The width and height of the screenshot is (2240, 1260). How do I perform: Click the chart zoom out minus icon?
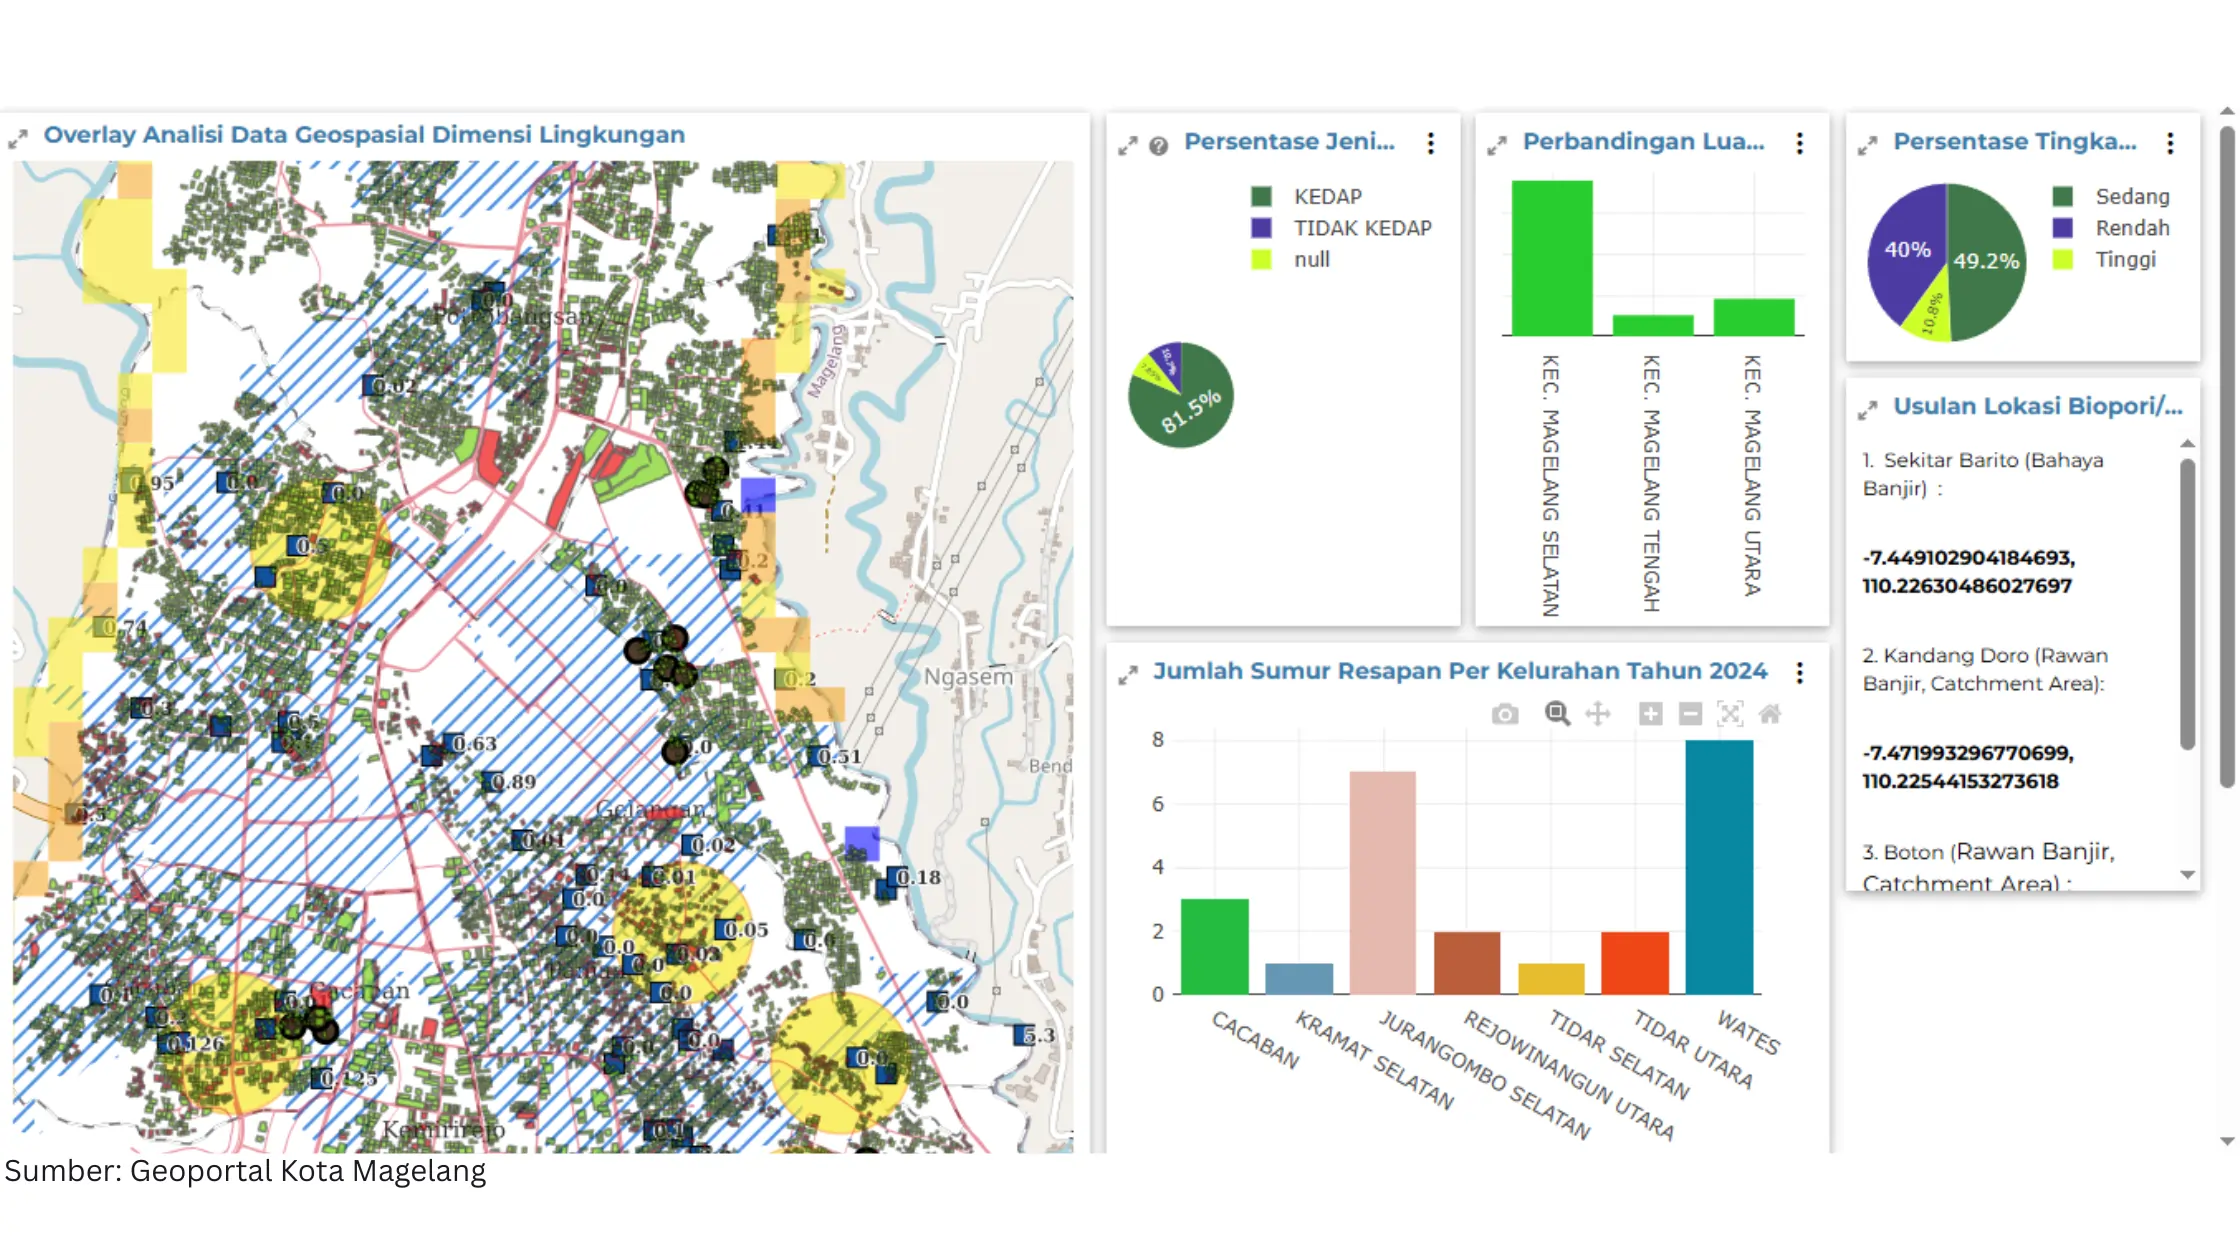coord(1690,714)
